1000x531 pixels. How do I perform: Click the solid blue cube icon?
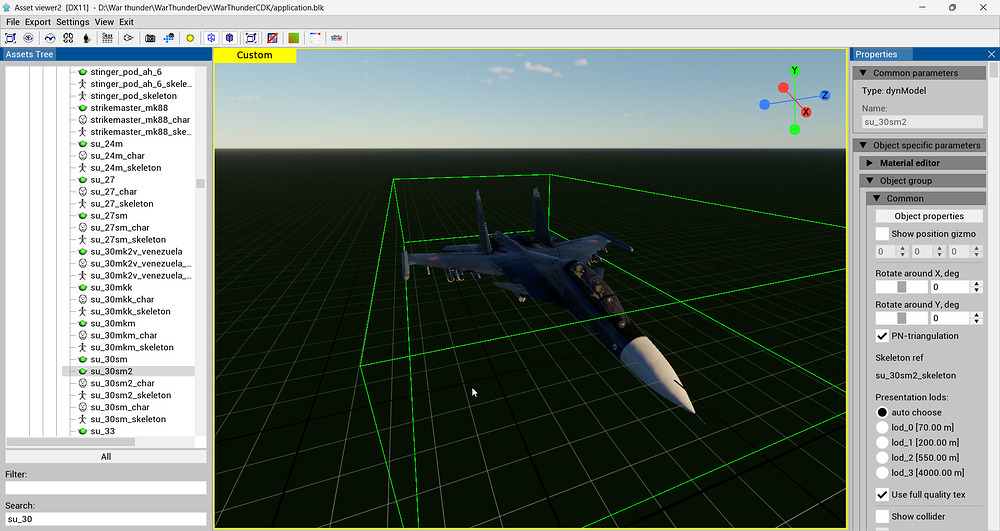(x=229, y=37)
